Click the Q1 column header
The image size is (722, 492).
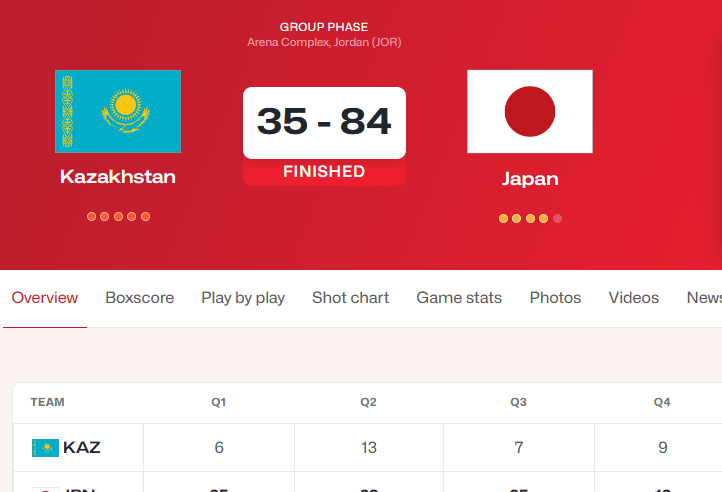219,403
